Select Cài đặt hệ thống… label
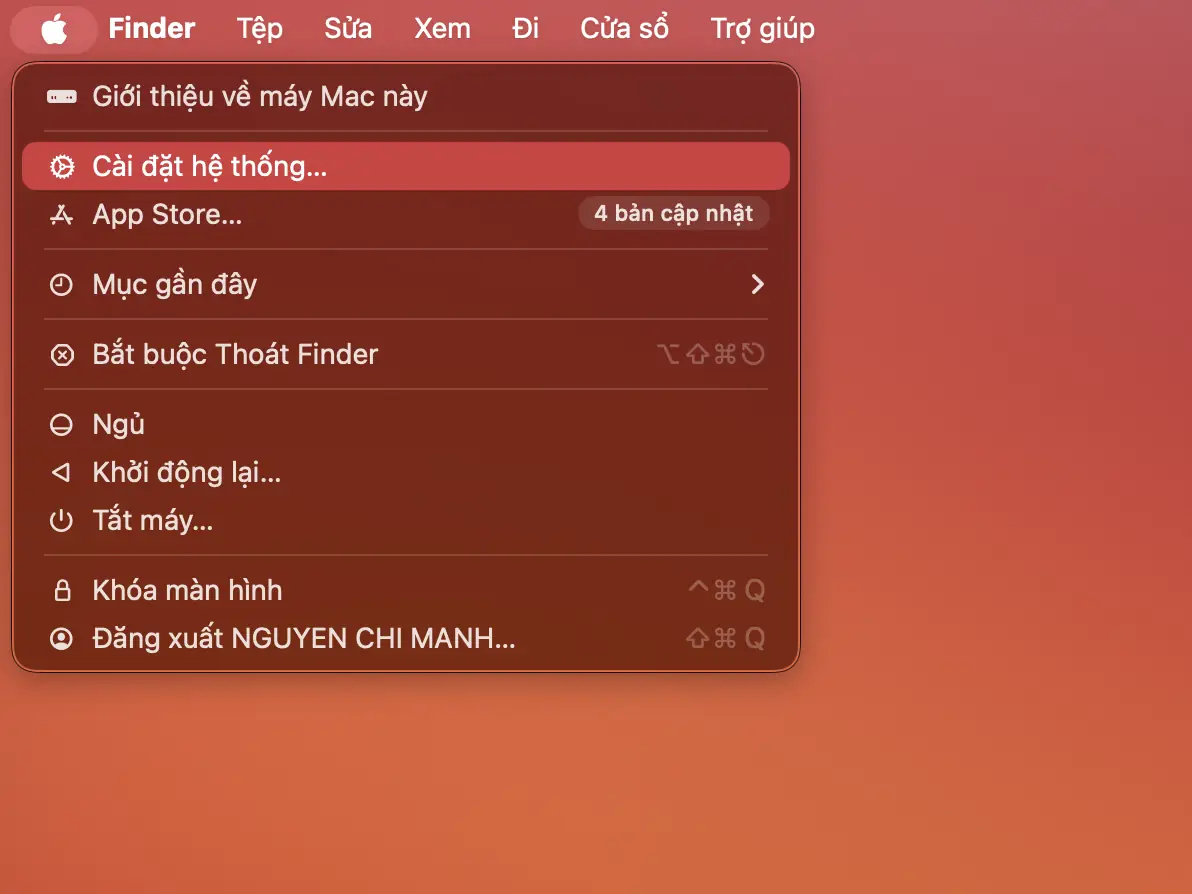The height and width of the screenshot is (894, 1192). [210, 166]
